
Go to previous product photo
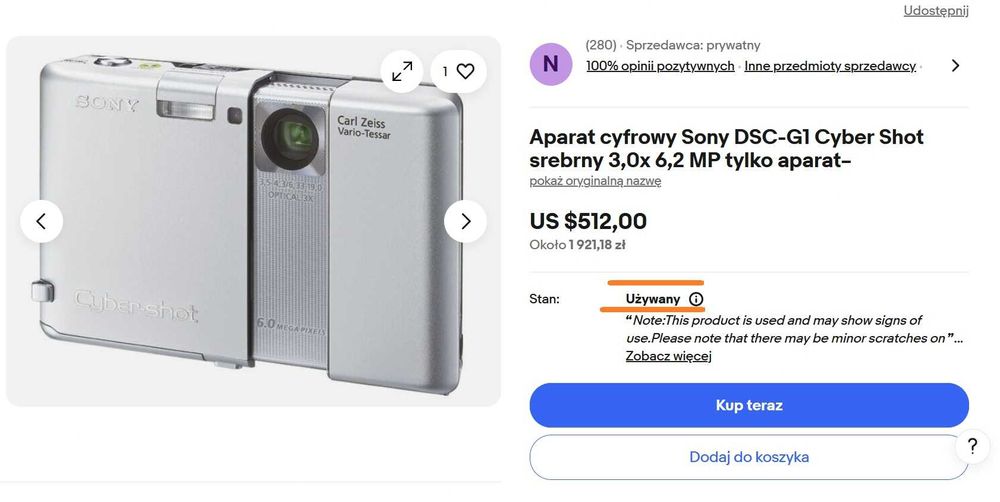click(x=41, y=221)
